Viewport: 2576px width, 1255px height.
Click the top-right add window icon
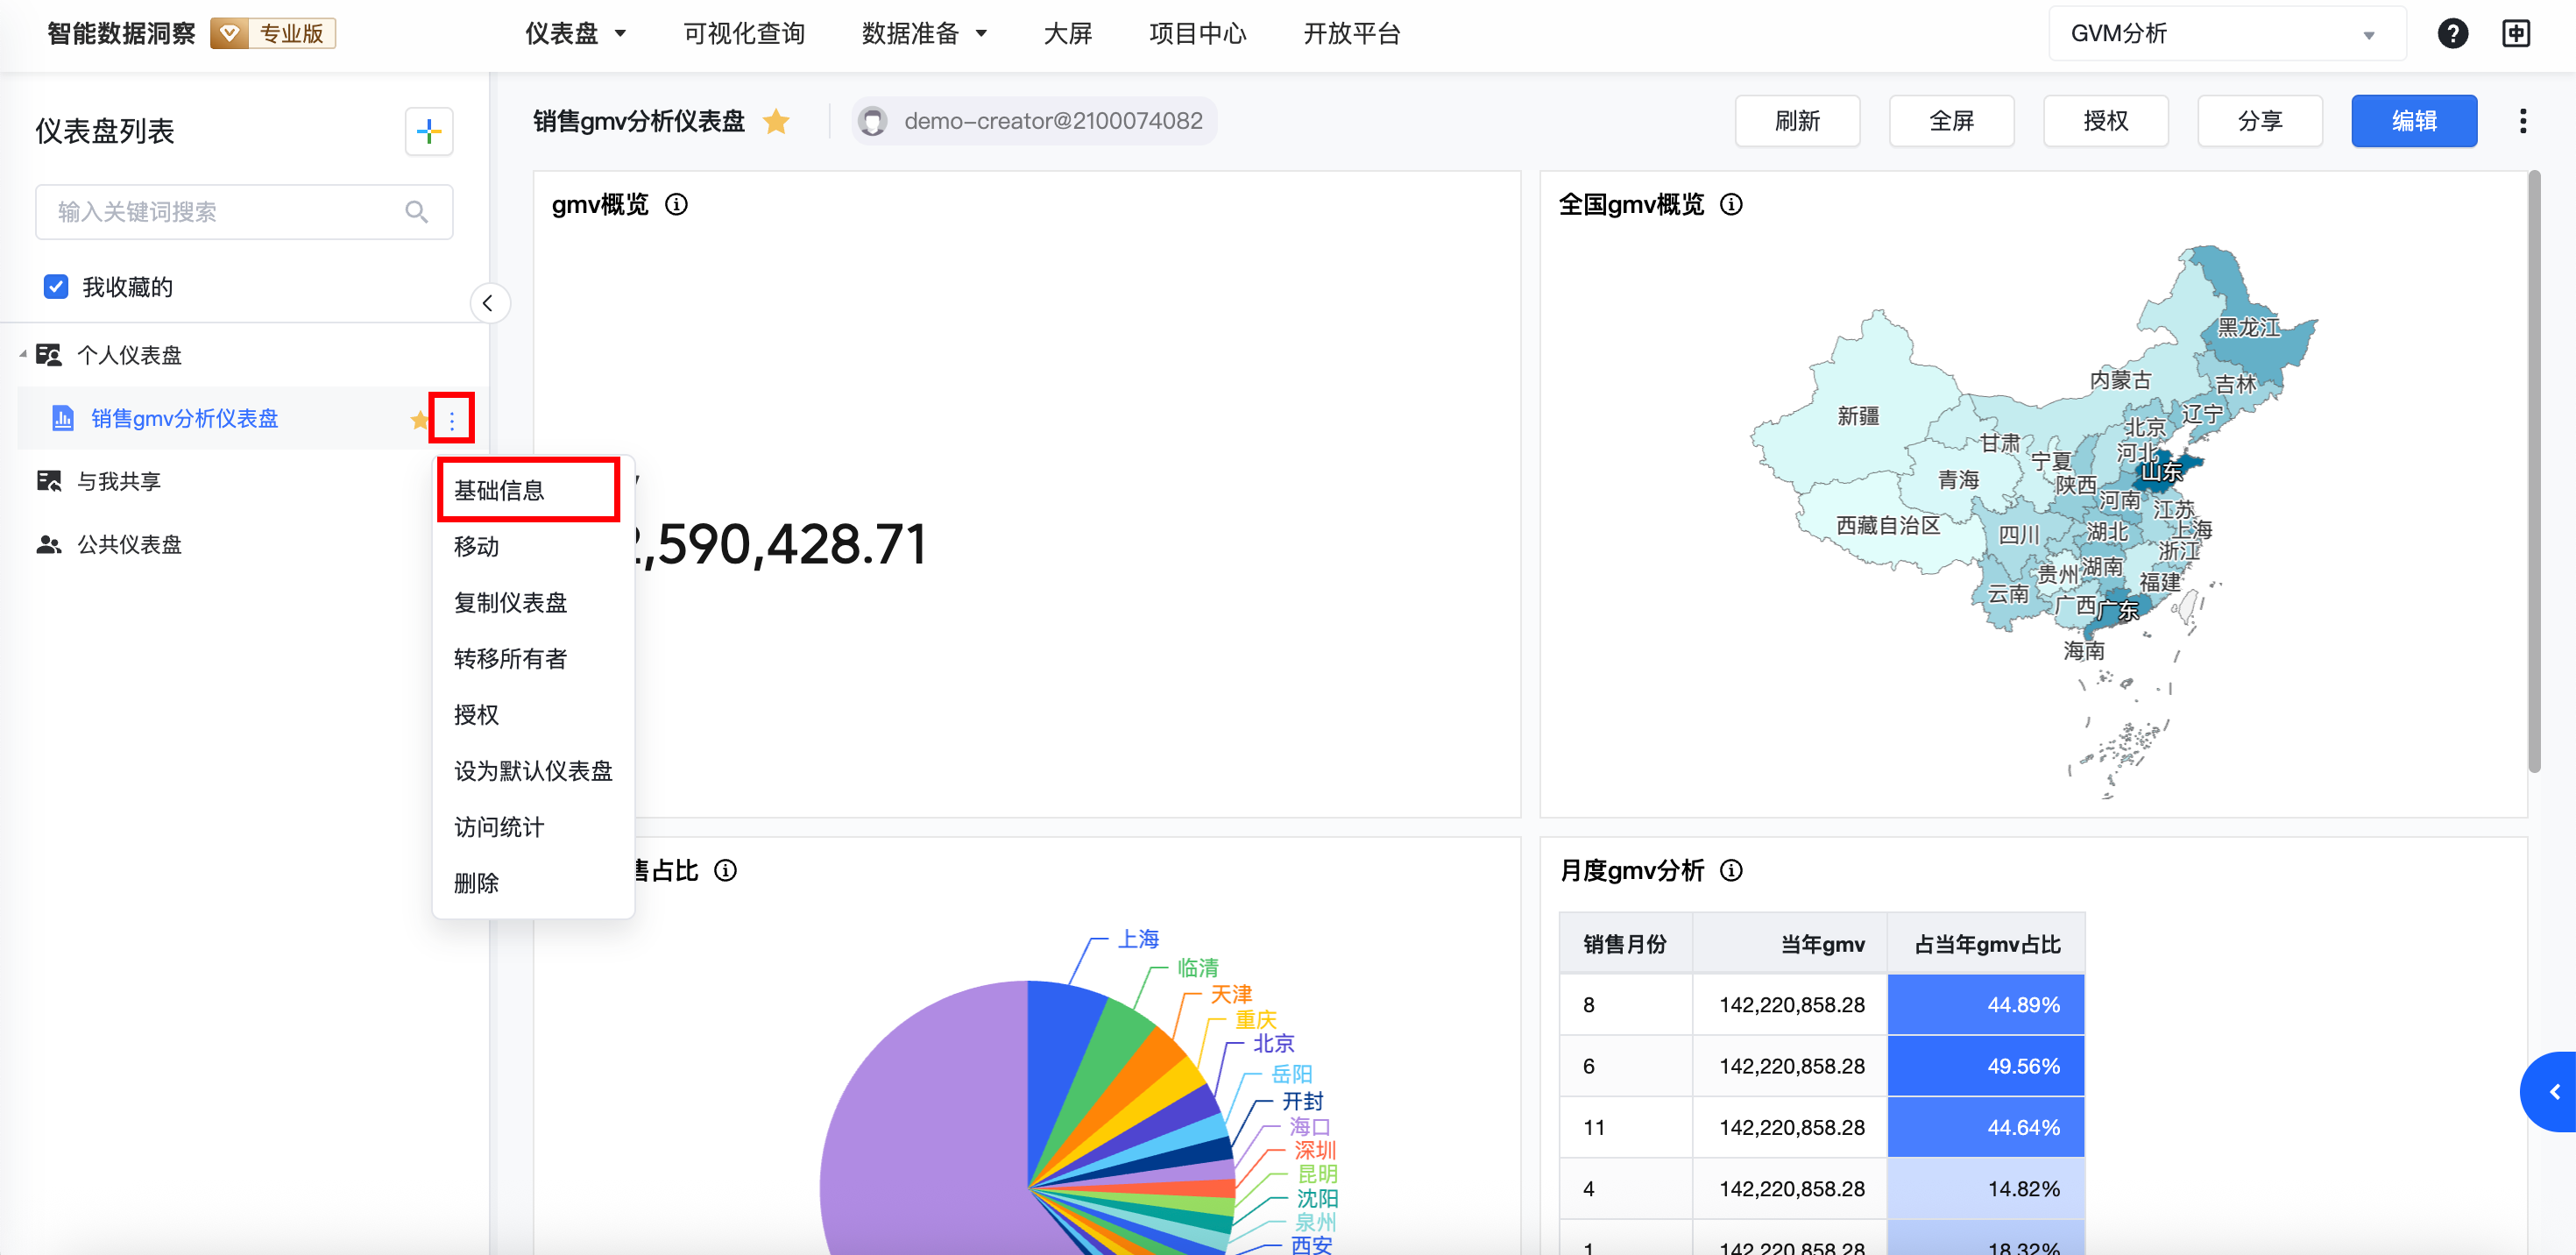(x=2515, y=34)
